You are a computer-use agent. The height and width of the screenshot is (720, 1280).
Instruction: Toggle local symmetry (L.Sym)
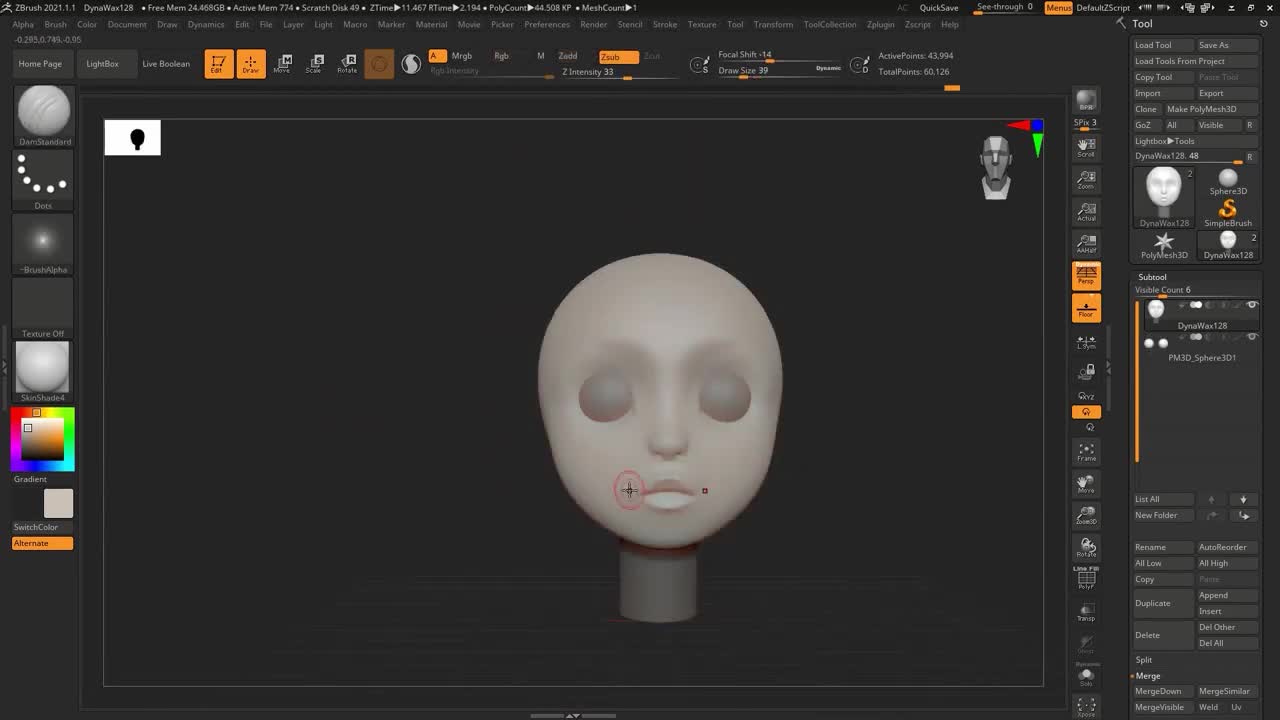[x=1086, y=341]
